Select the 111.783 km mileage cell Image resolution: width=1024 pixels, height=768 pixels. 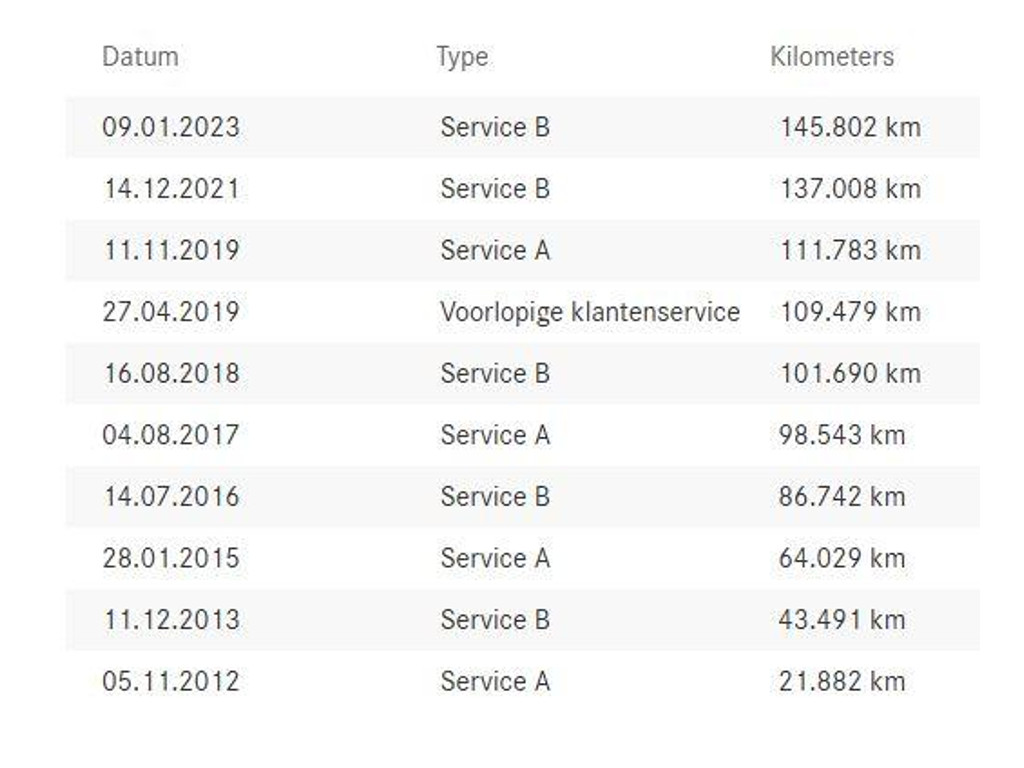[850, 251]
